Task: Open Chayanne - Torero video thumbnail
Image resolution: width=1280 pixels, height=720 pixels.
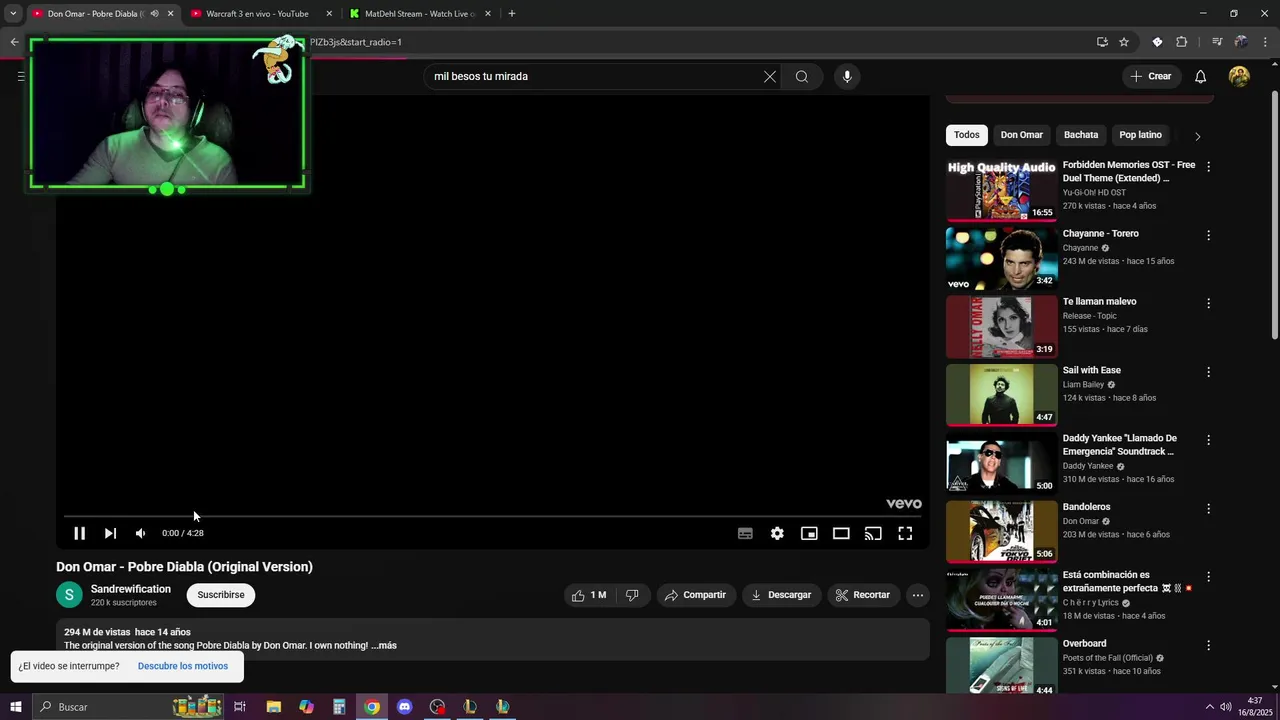Action: pyautogui.click(x=1002, y=258)
